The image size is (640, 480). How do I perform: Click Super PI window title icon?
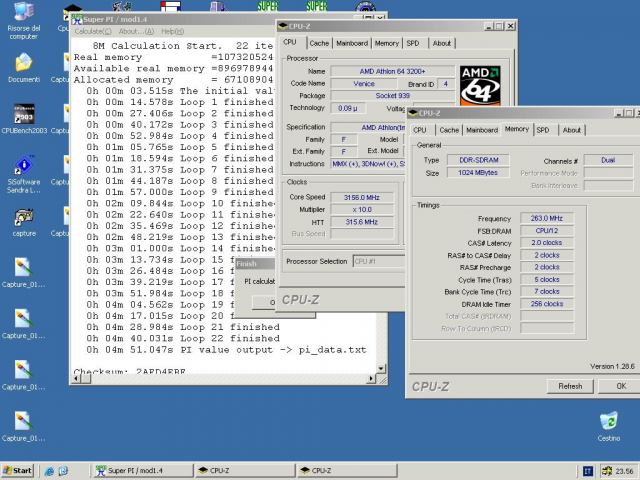point(77,20)
